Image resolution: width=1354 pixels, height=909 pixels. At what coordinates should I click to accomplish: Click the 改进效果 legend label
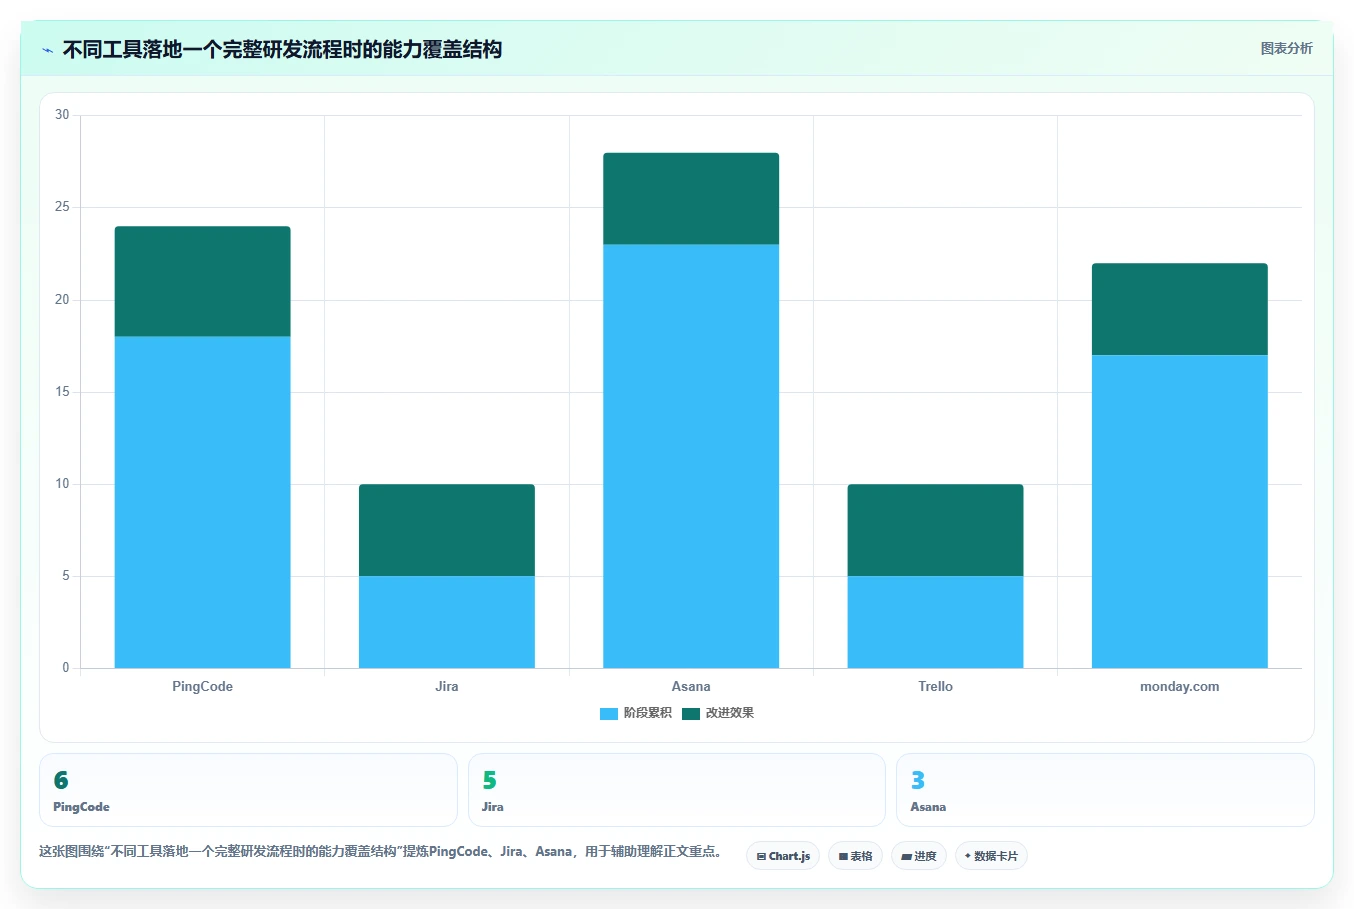pyautogui.click(x=730, y=713)
